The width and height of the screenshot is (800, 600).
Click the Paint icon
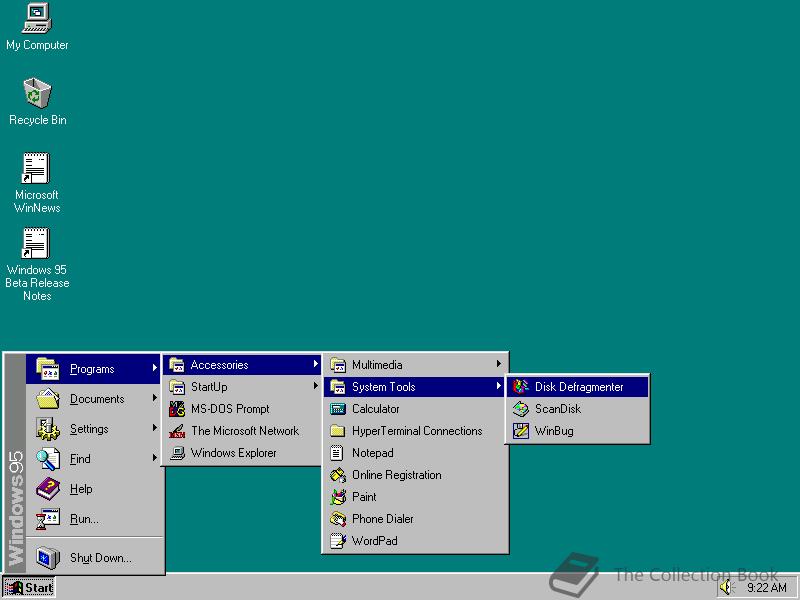tap(338, 496)
